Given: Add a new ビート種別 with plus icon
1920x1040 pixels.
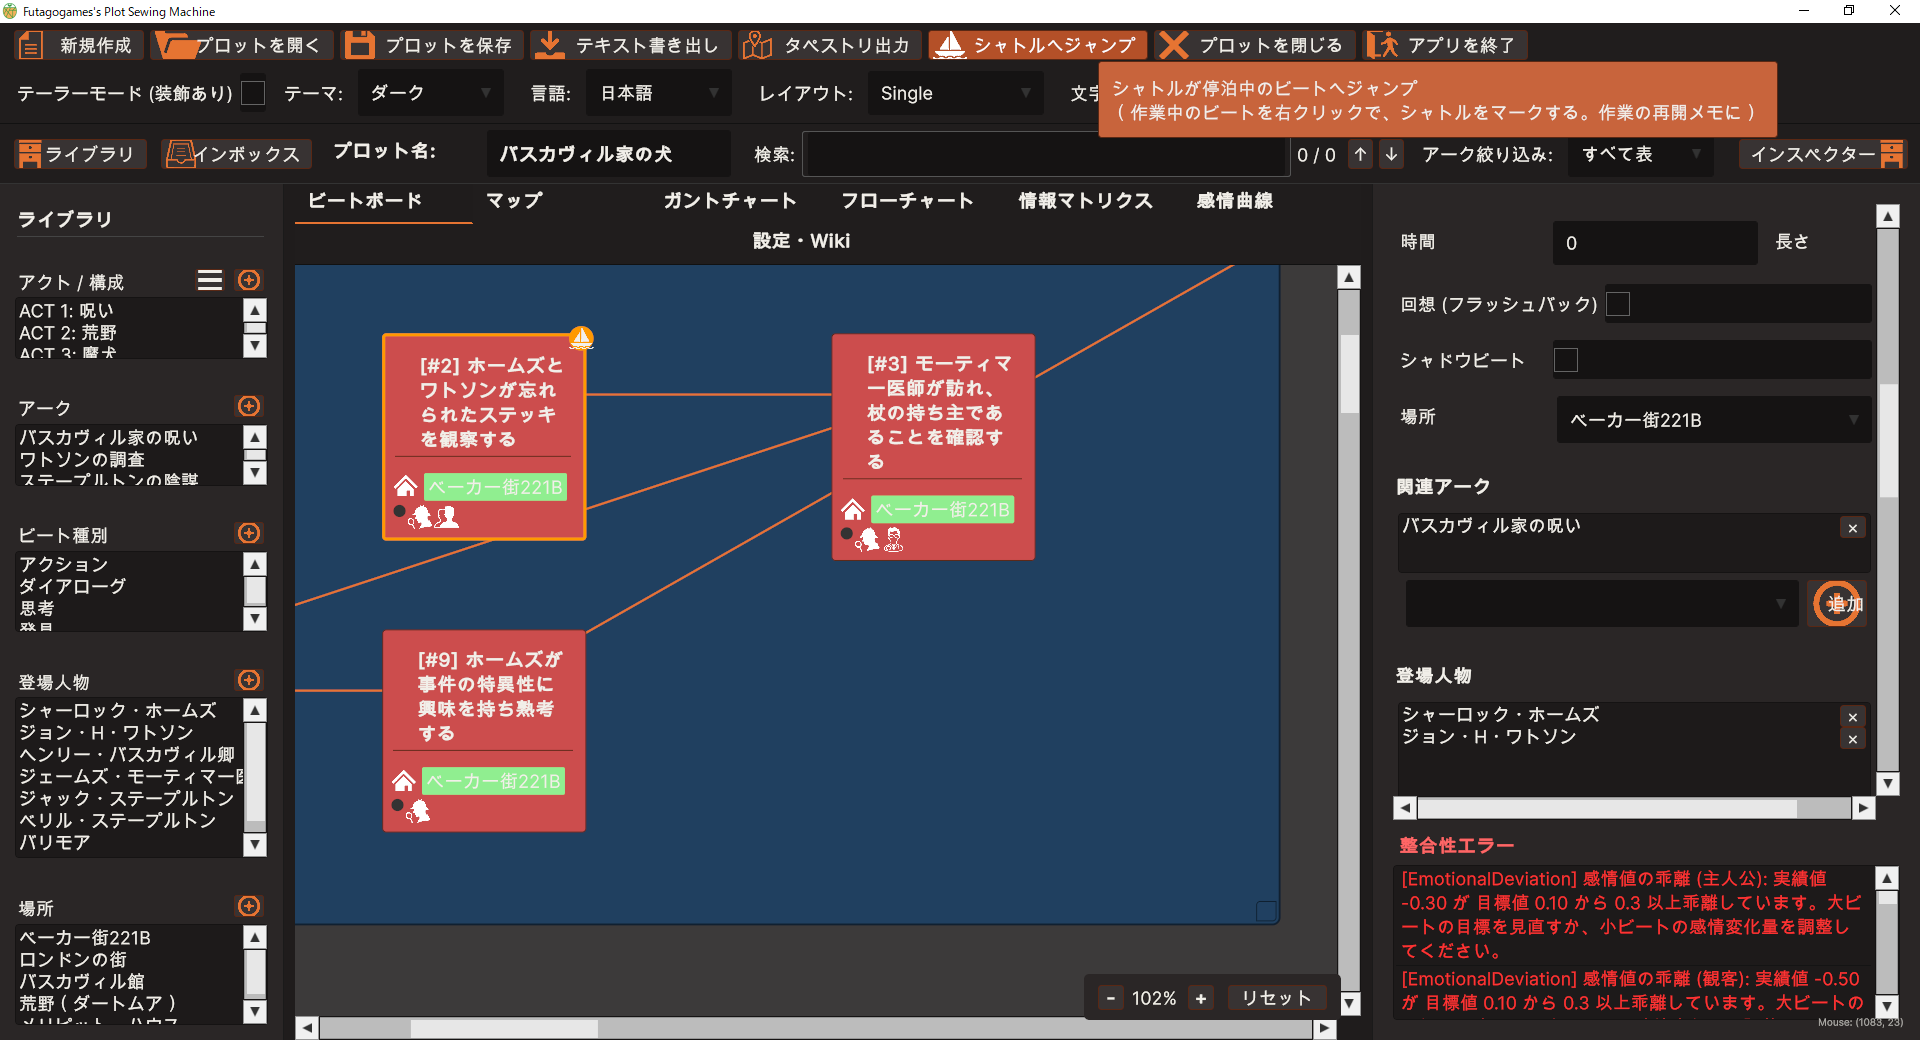Looking at the screenshot, I should click(x=249, y=533).
